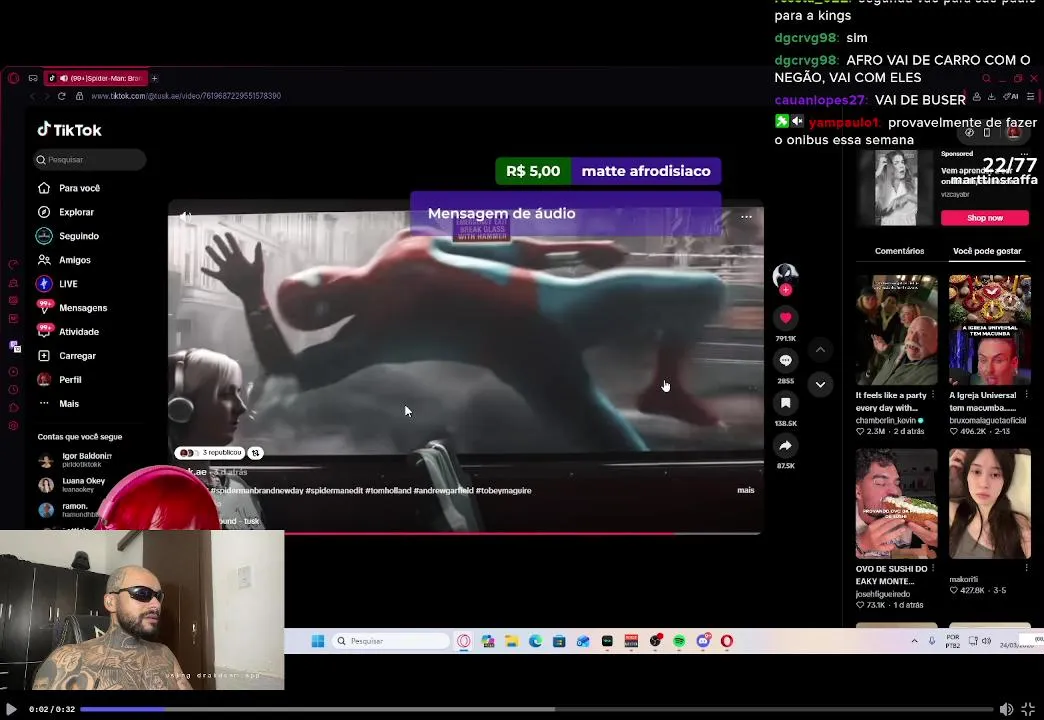Show hidden tray icons chevron

tap(914, 641)
